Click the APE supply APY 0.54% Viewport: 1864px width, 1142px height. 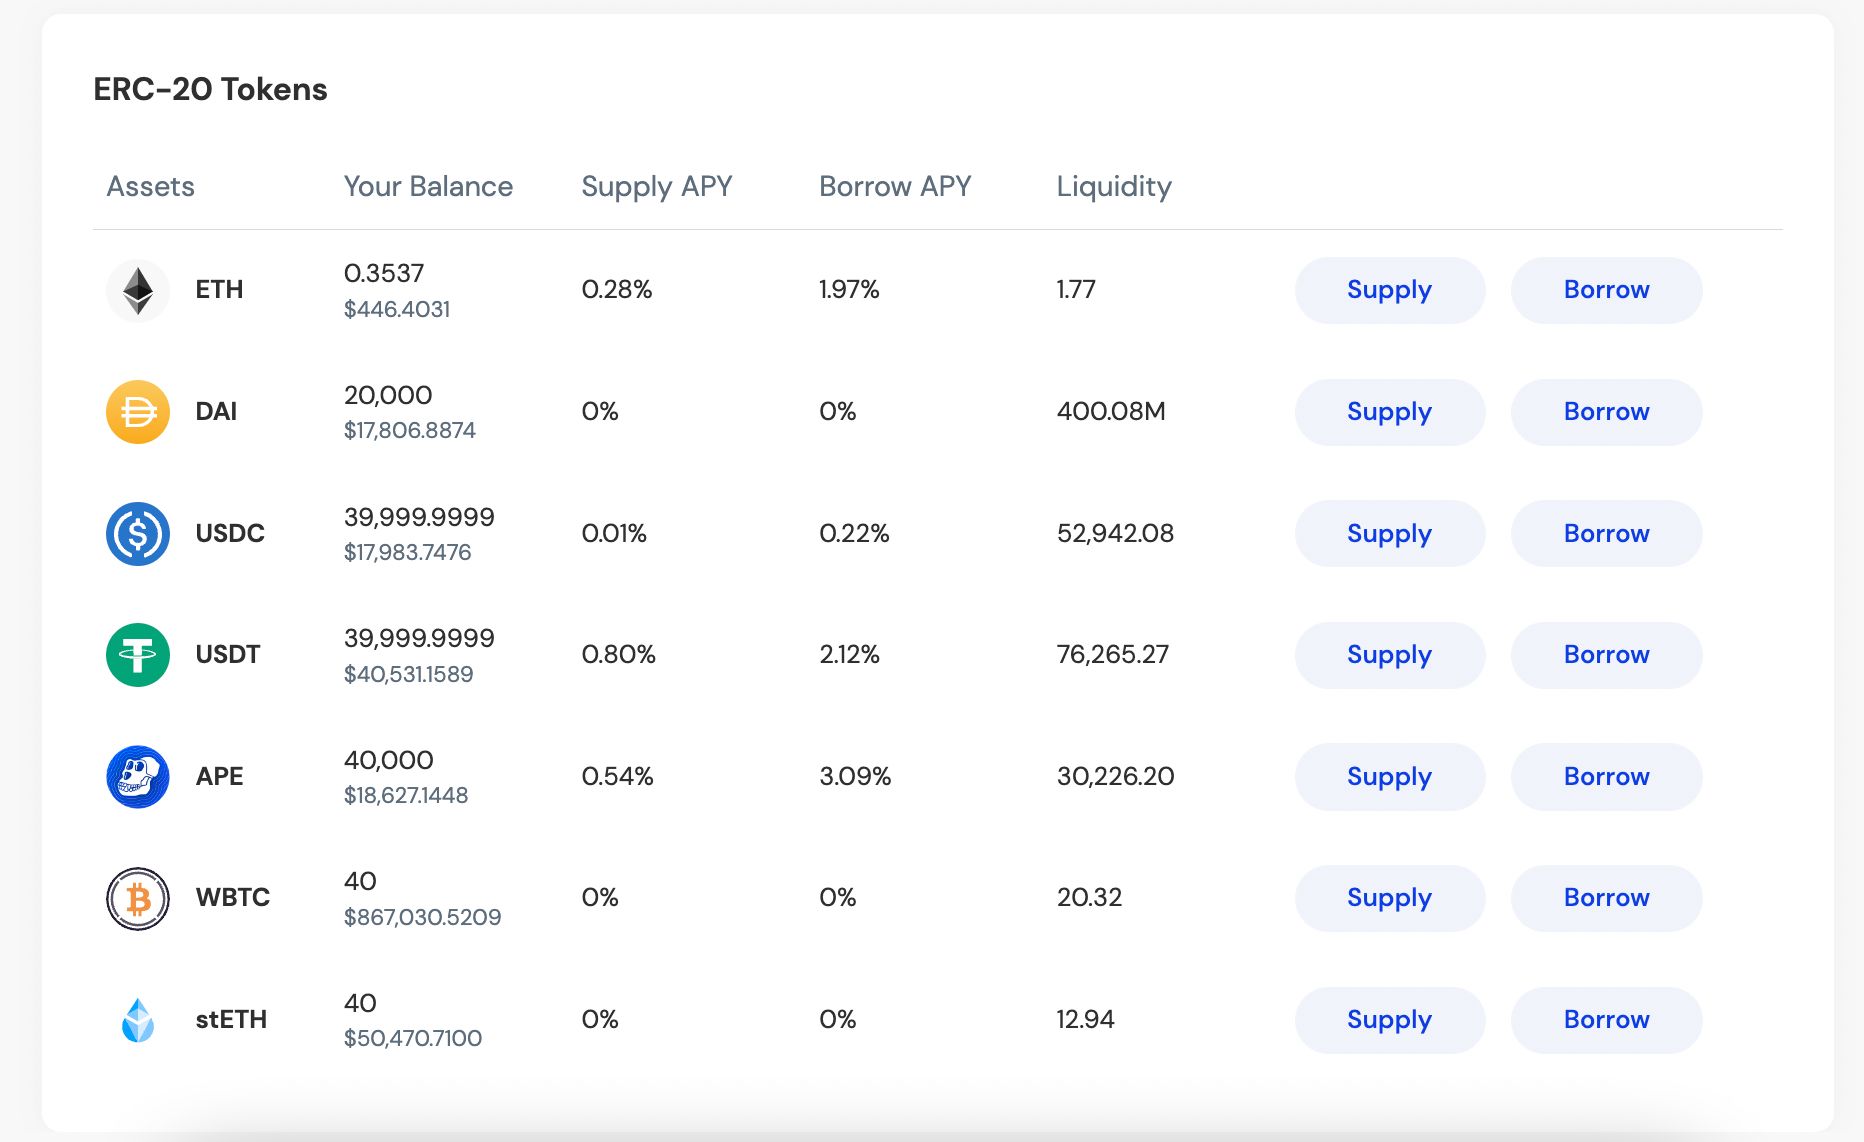[x=617, y=776]
